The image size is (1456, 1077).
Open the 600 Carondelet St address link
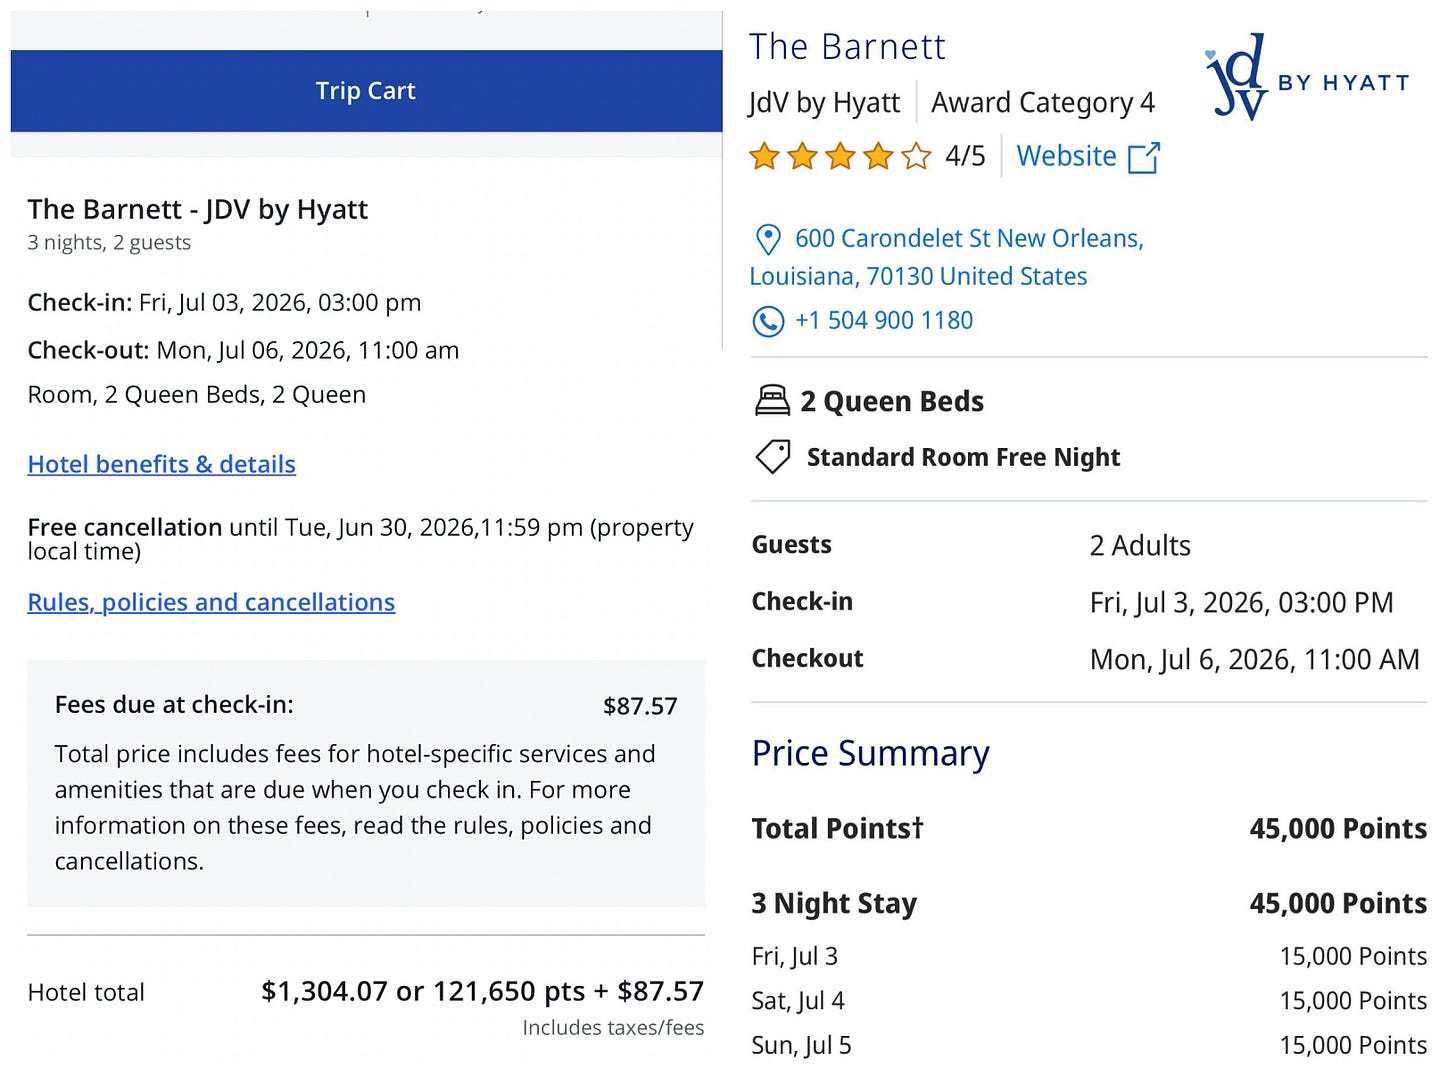point(947,257)
